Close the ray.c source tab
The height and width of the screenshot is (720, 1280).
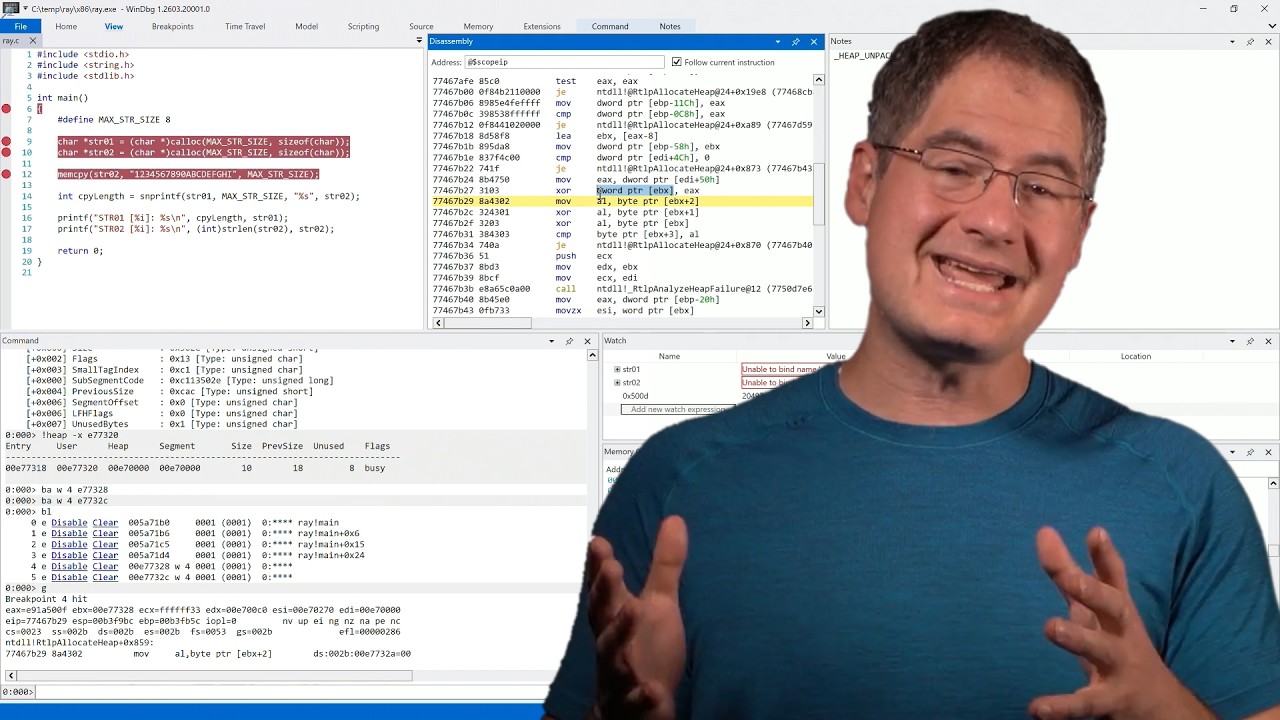click(x=32, y=41)
